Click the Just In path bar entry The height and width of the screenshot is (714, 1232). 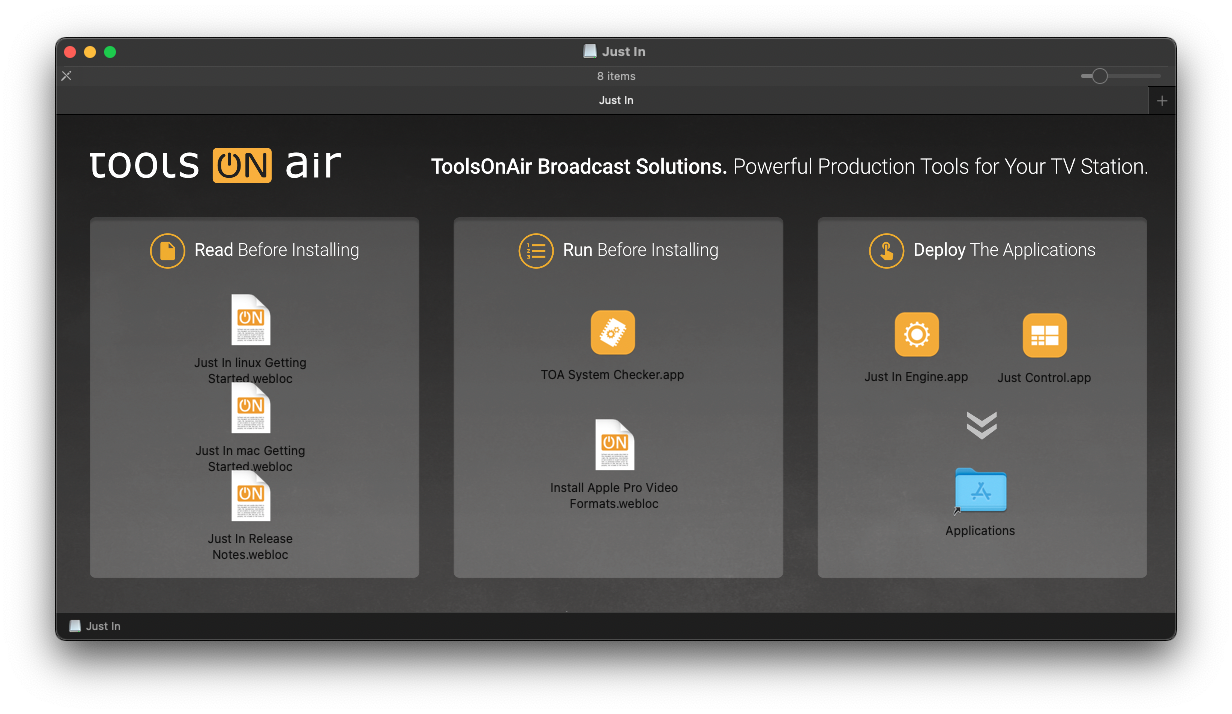(95, 626)
